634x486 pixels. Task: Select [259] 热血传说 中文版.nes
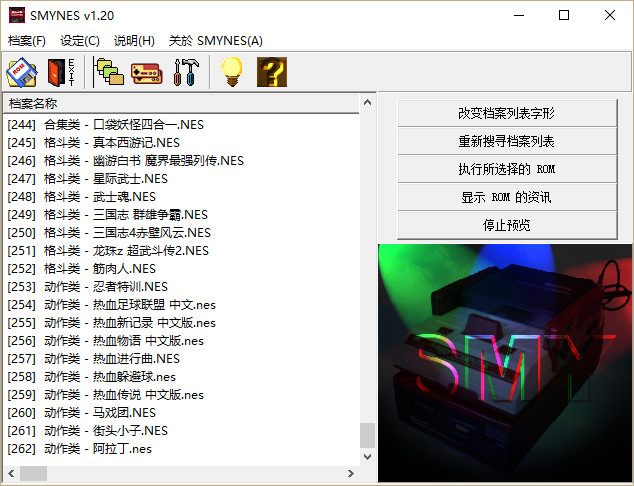point(106,395)
